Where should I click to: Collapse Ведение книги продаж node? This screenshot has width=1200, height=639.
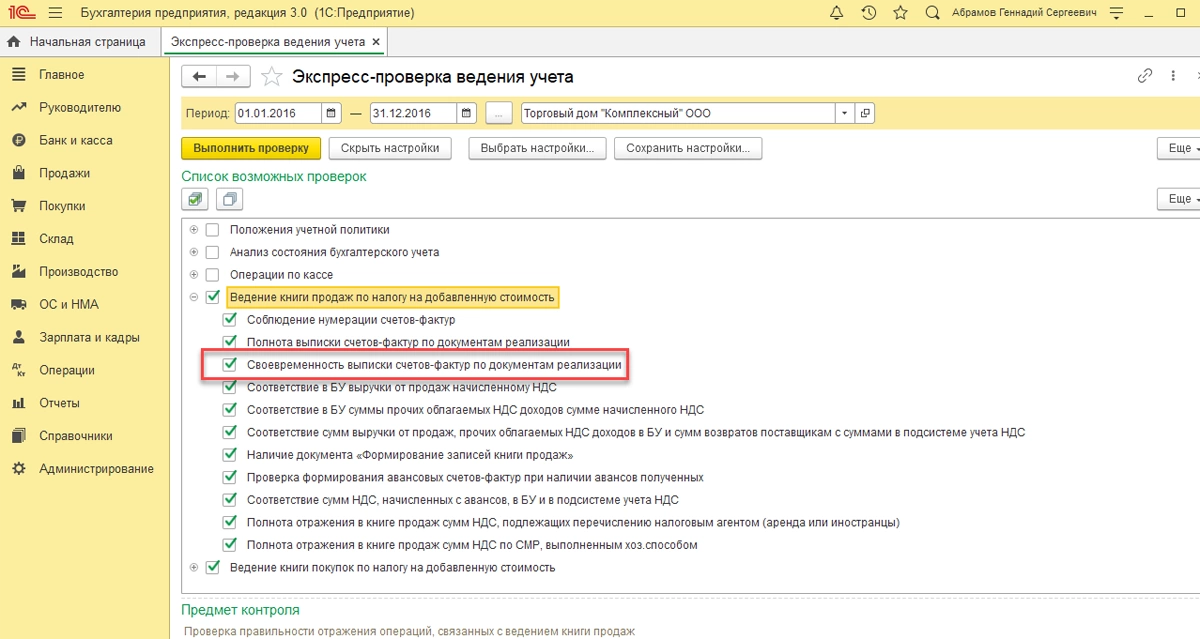193,297
